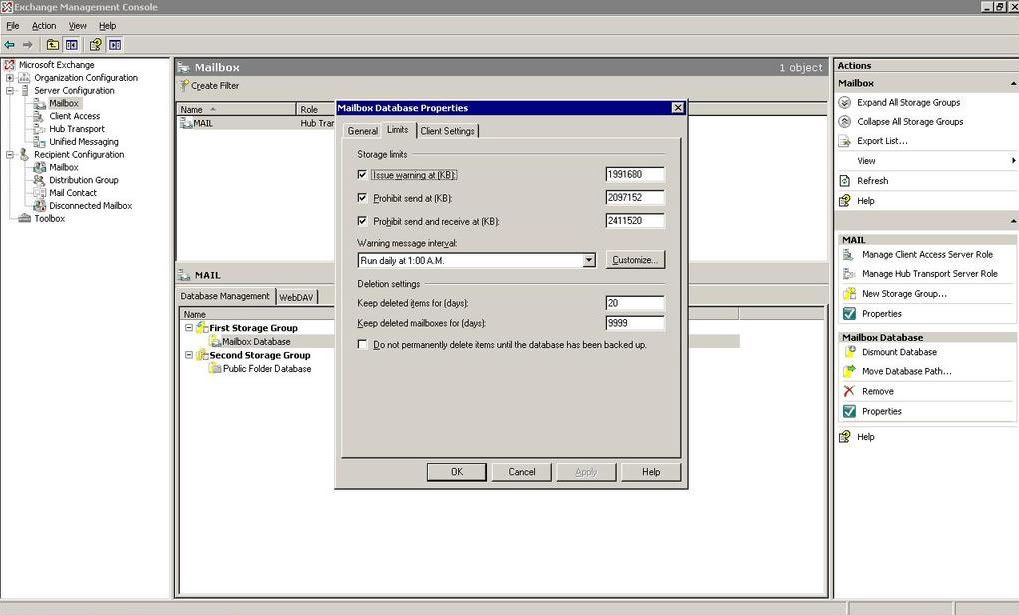This screenshot has width=1019, height=615.
Task: Click the Properties icon under MAIL section
Action: click(849, 314)
